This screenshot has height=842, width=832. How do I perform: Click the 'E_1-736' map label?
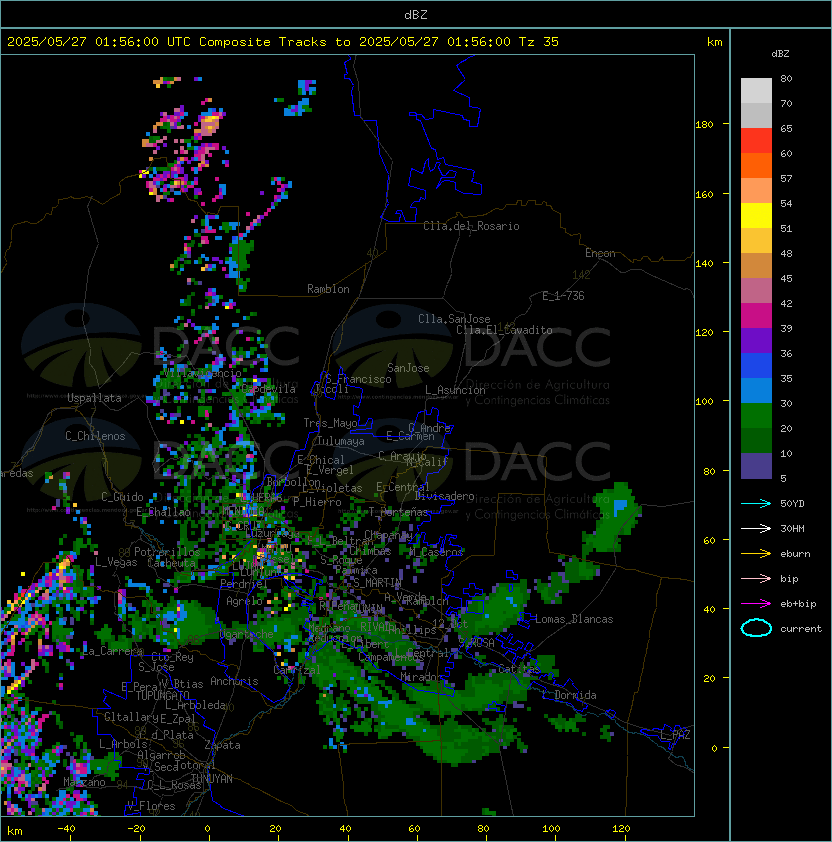pyautogui.click(x=563, y=296)
